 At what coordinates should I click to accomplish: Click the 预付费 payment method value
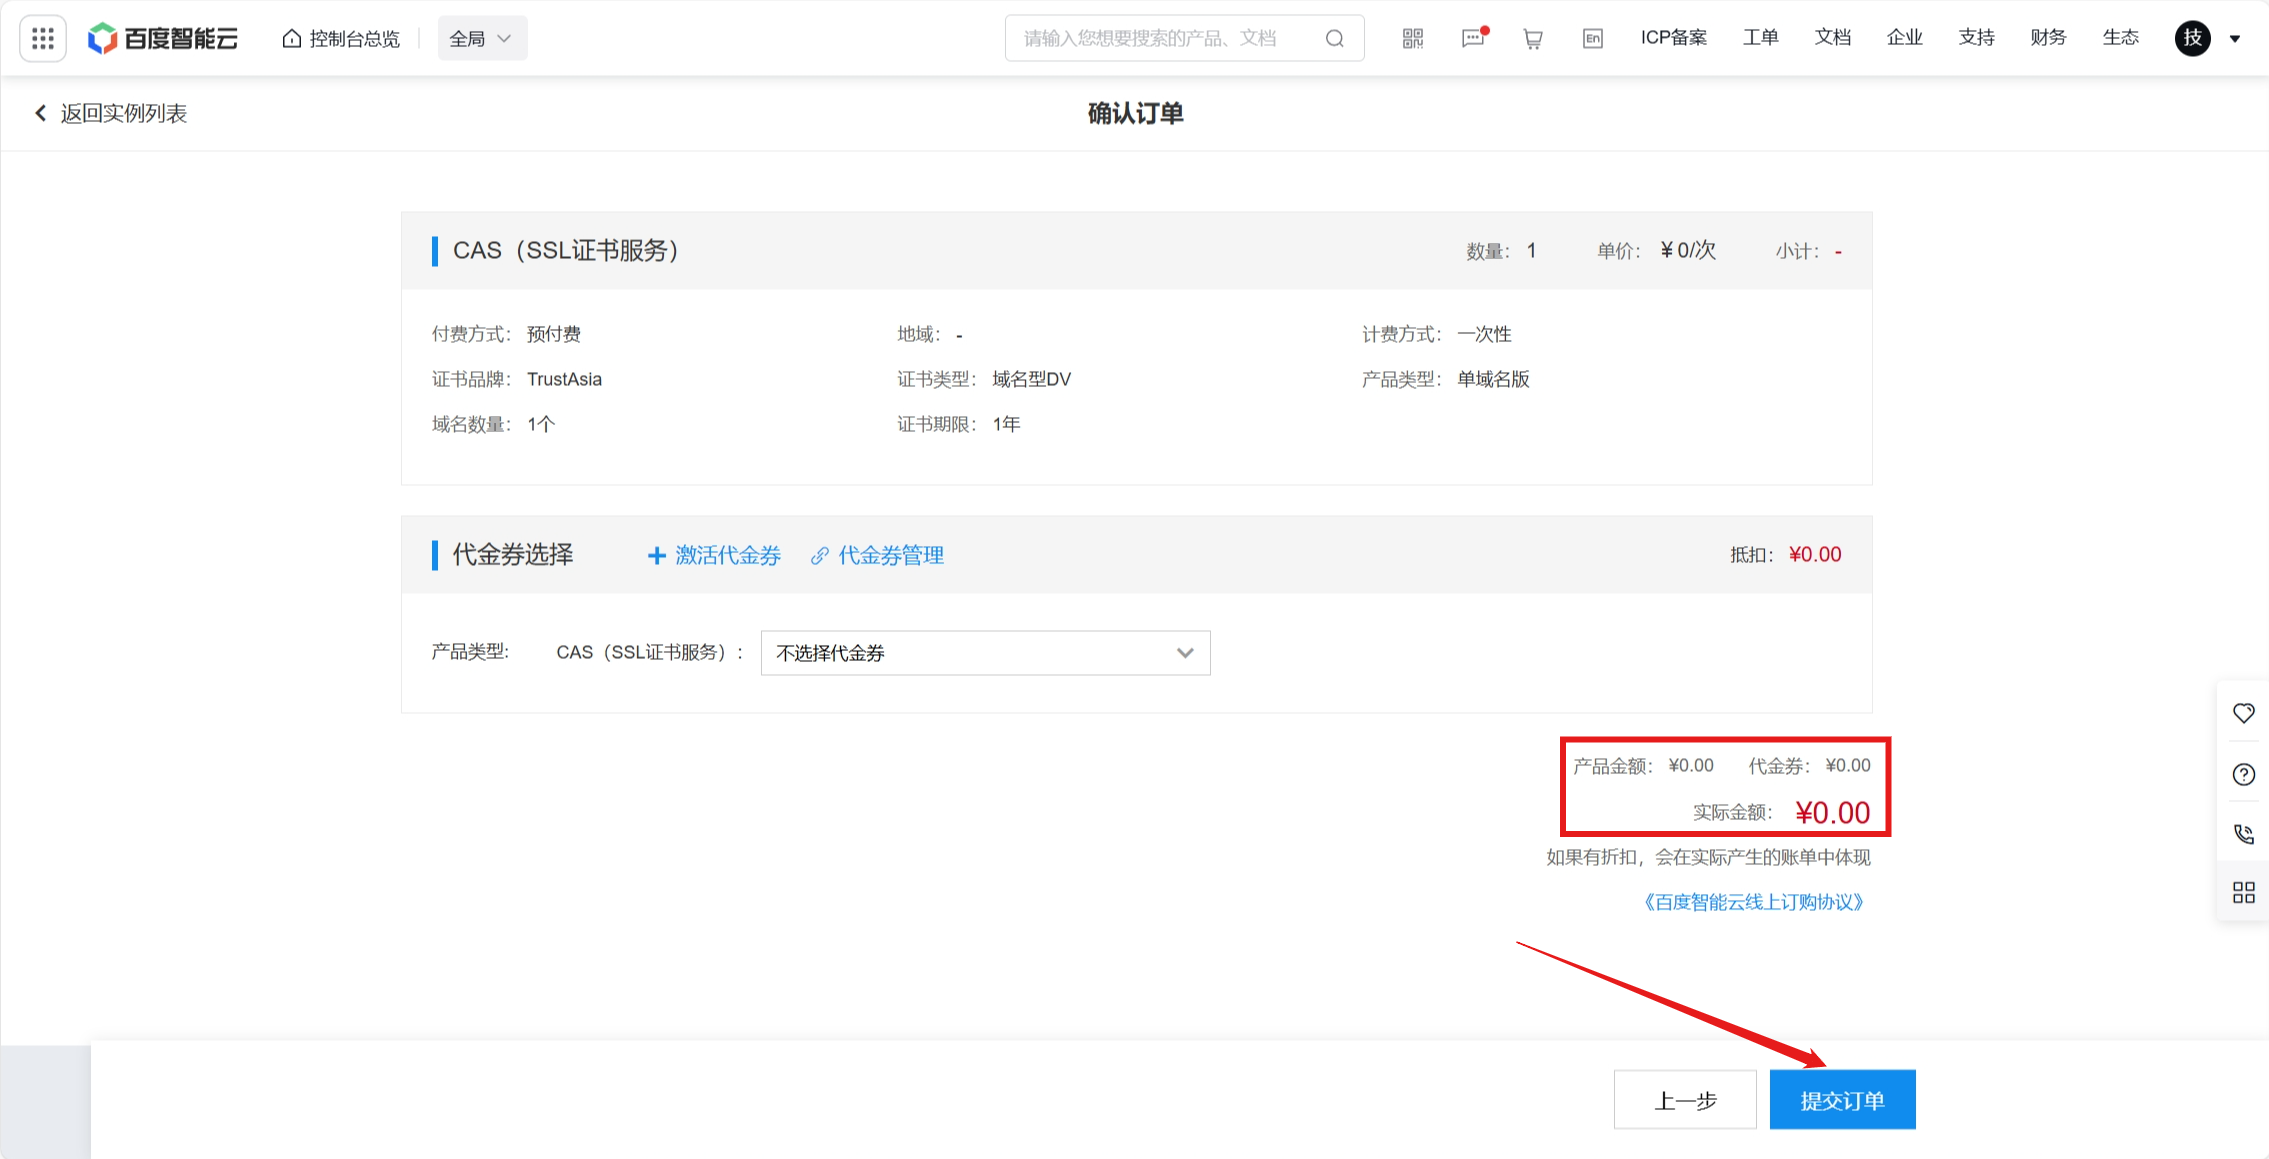coord(553,334)
